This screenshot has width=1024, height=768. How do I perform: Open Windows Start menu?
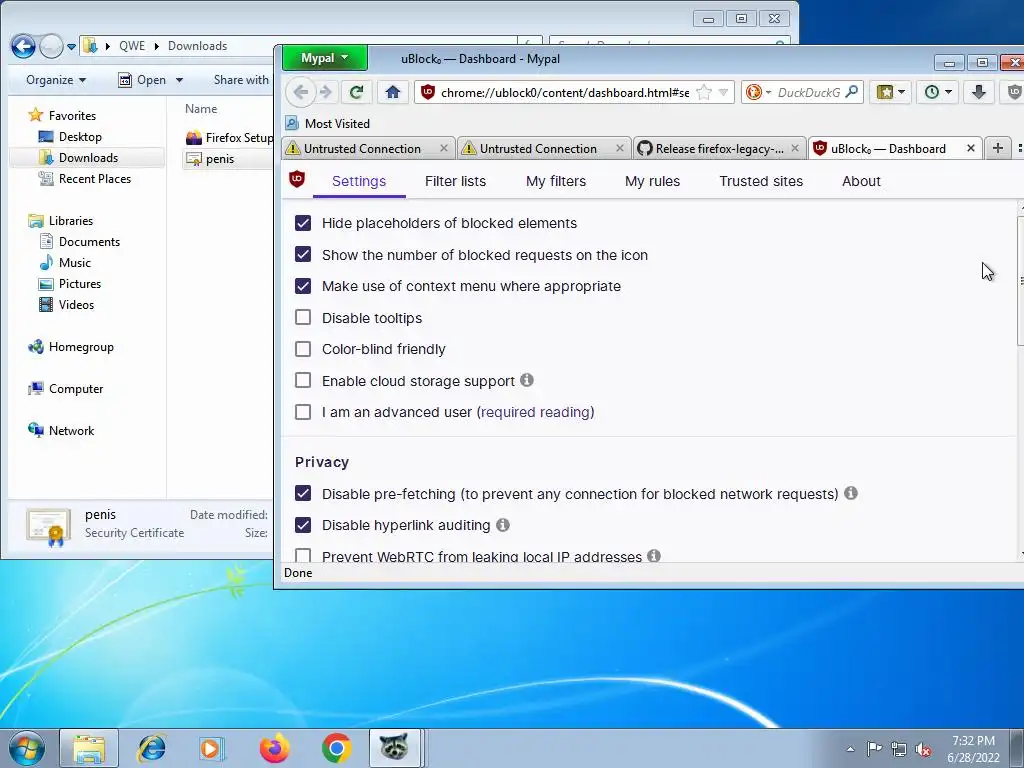[x=26, y=748]
